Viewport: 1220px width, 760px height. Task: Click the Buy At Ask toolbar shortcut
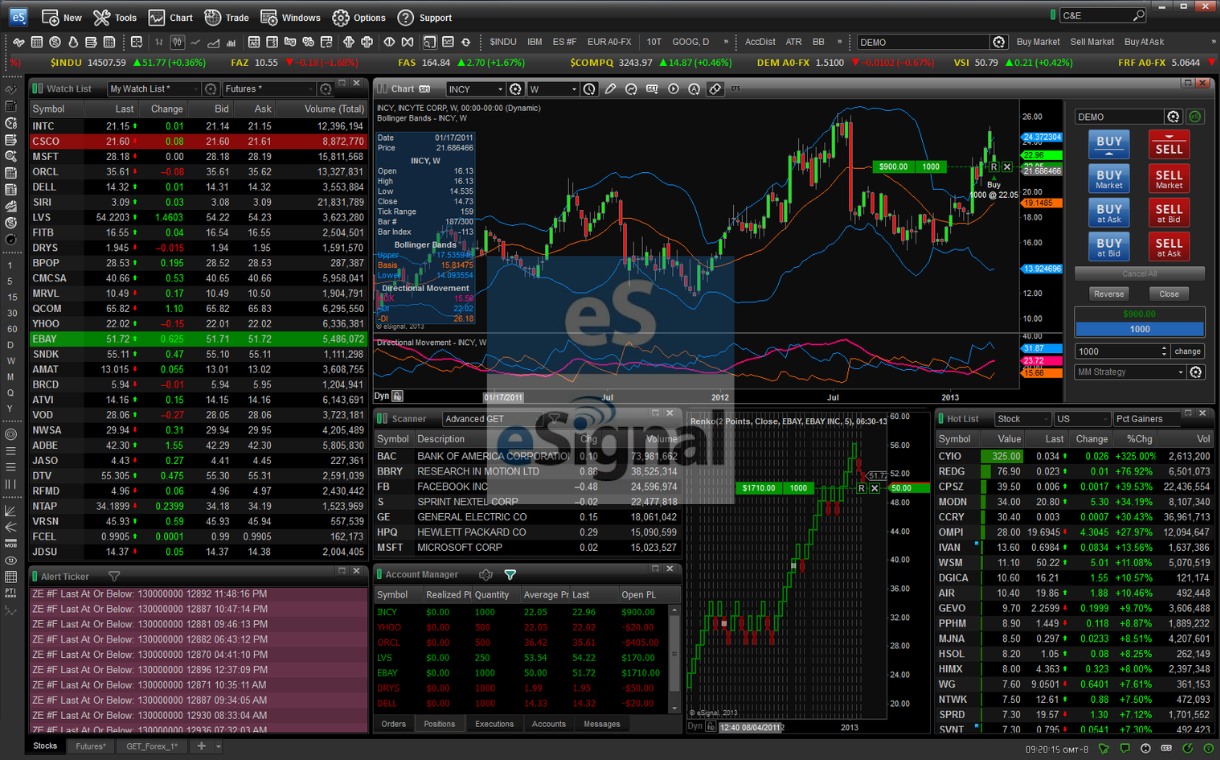[x=1144, y=42]
